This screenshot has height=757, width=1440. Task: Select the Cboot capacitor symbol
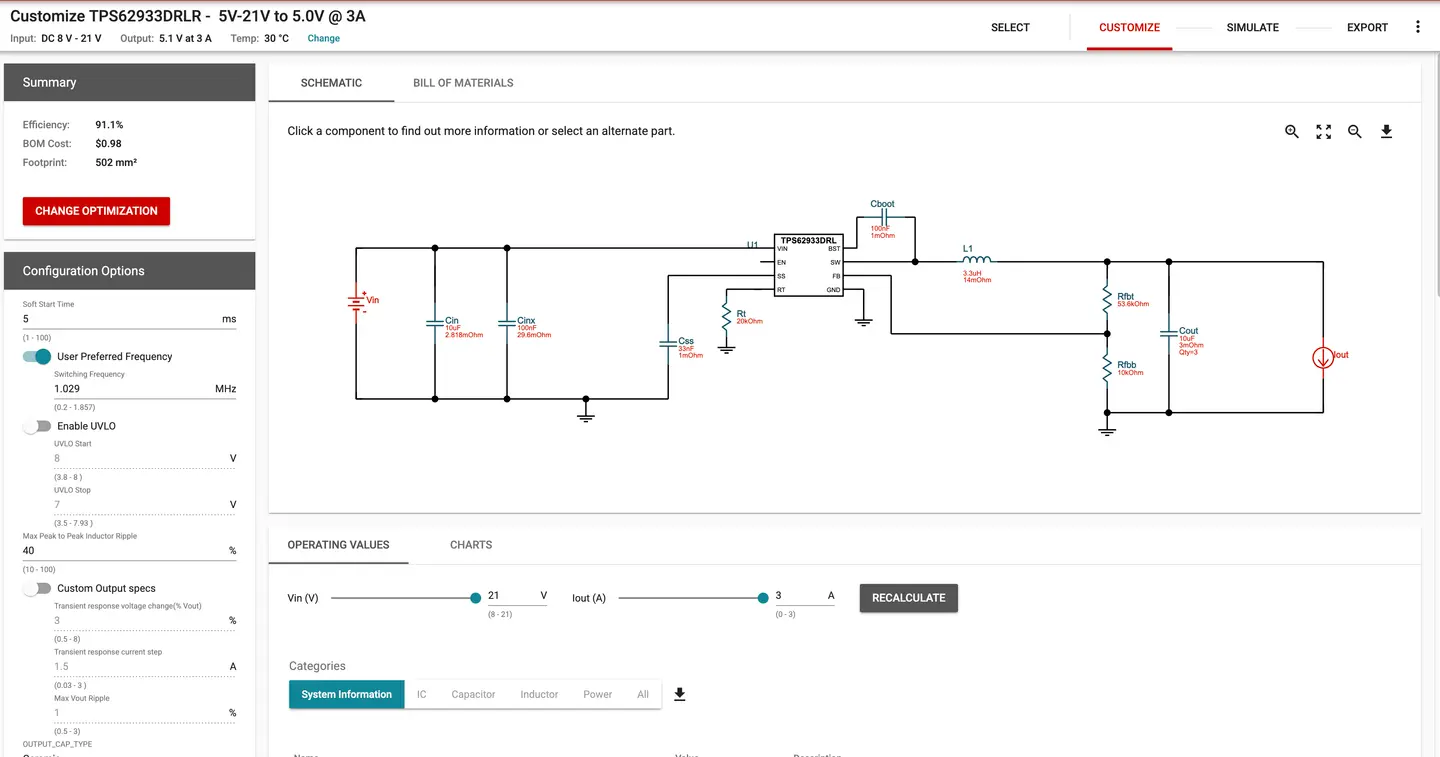883,217
